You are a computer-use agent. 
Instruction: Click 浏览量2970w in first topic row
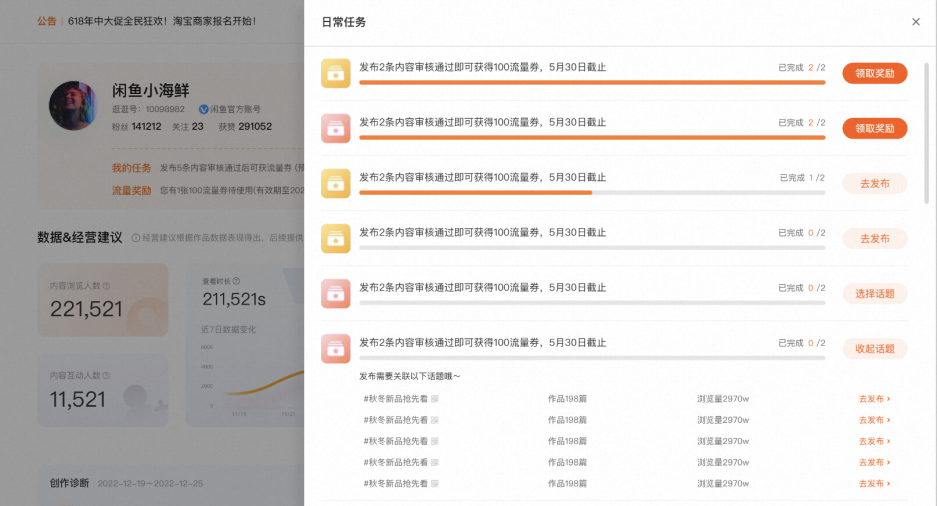[x=723, y=398]
